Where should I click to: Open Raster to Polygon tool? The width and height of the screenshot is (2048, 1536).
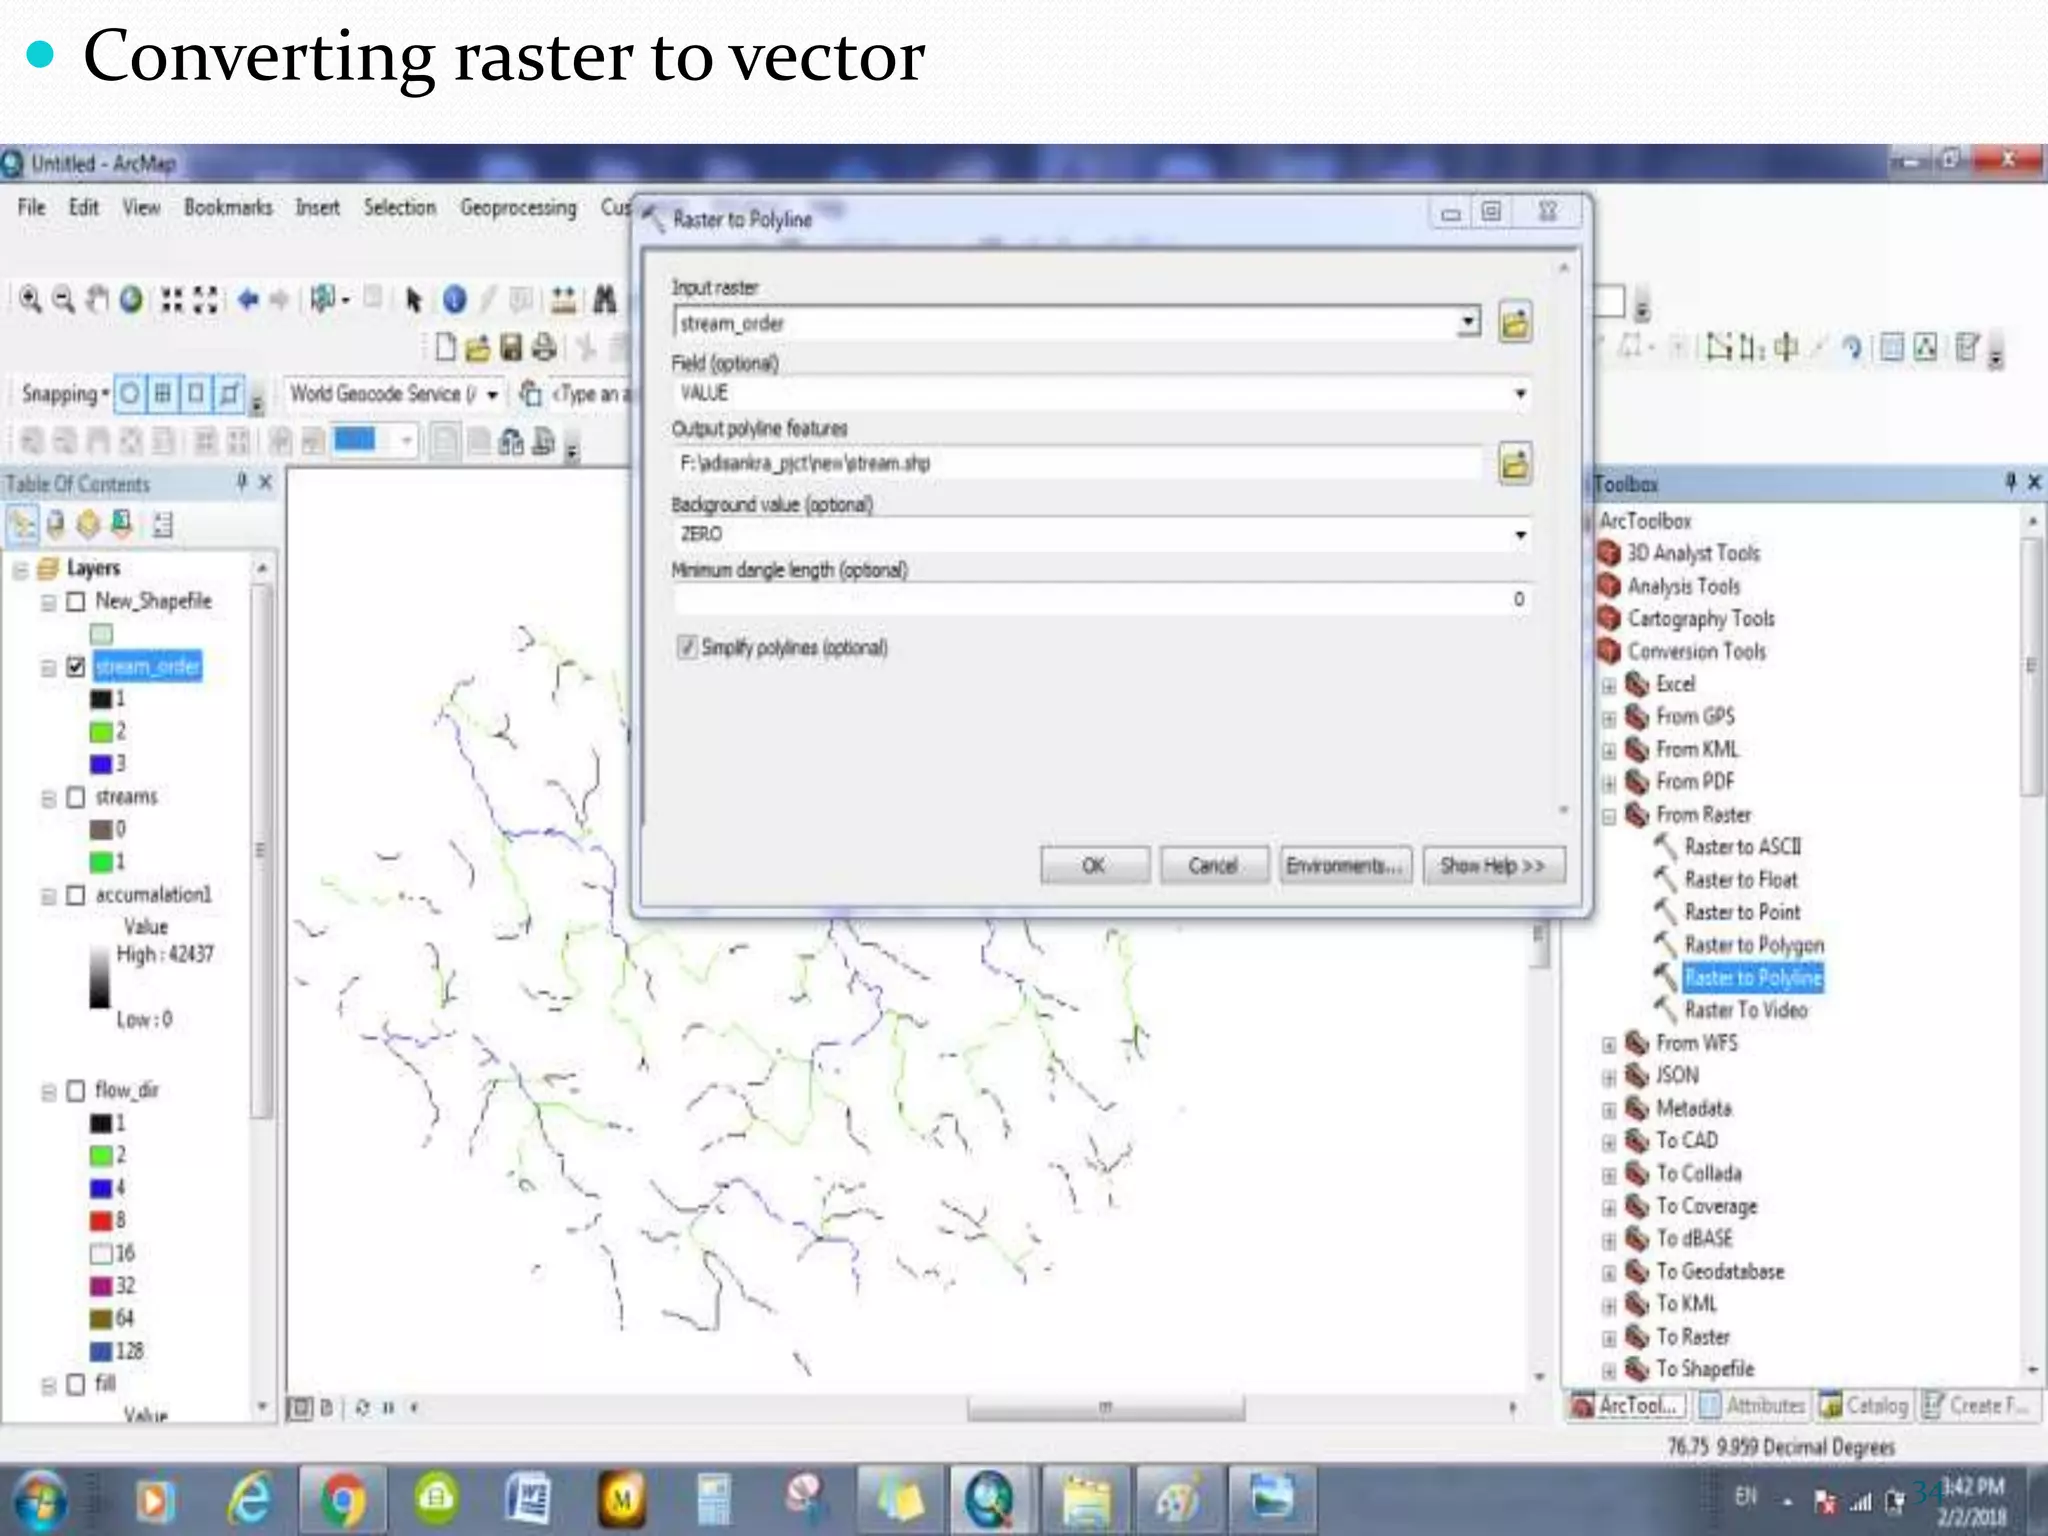point(1754,945)
